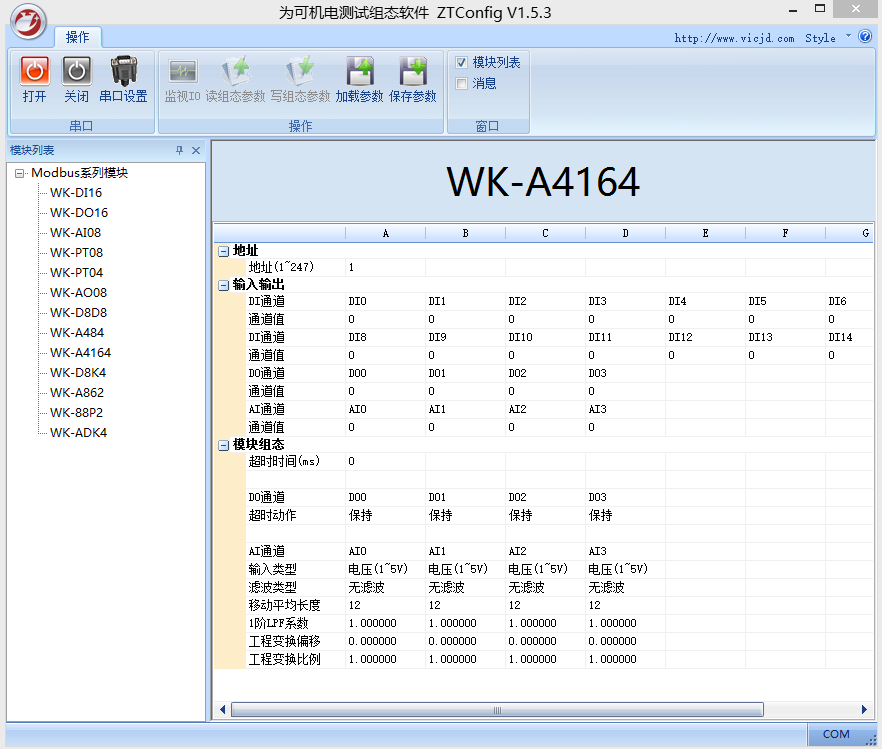Open the www.vicjd.com link
882x749 pixels.
point(734,38)
